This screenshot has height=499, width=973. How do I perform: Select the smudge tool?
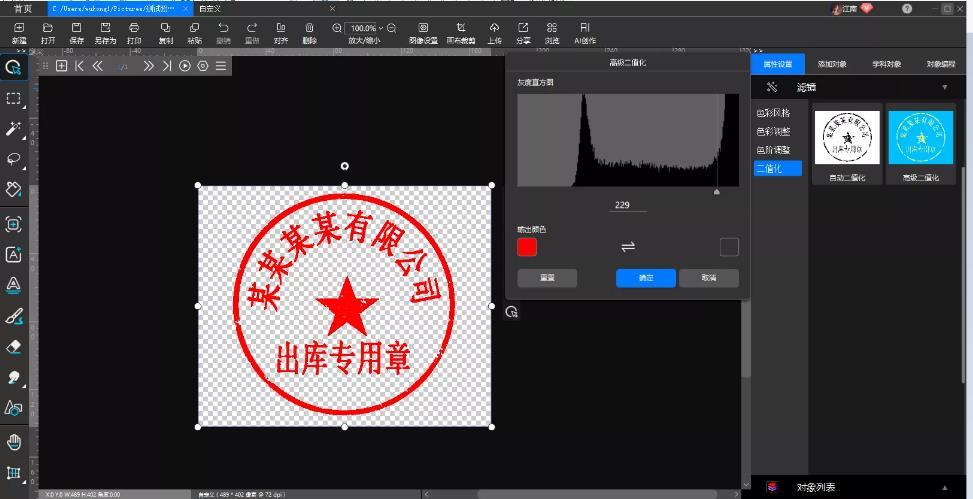[x=14, y=377]
